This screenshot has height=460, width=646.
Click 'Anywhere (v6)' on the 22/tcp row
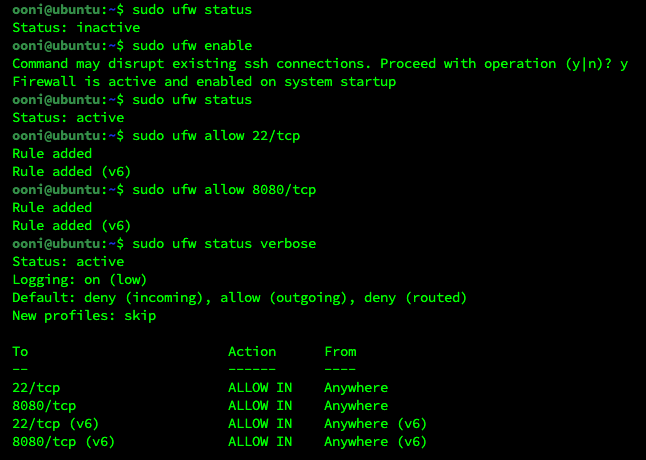pyautogui.click(x=375, y=424)
